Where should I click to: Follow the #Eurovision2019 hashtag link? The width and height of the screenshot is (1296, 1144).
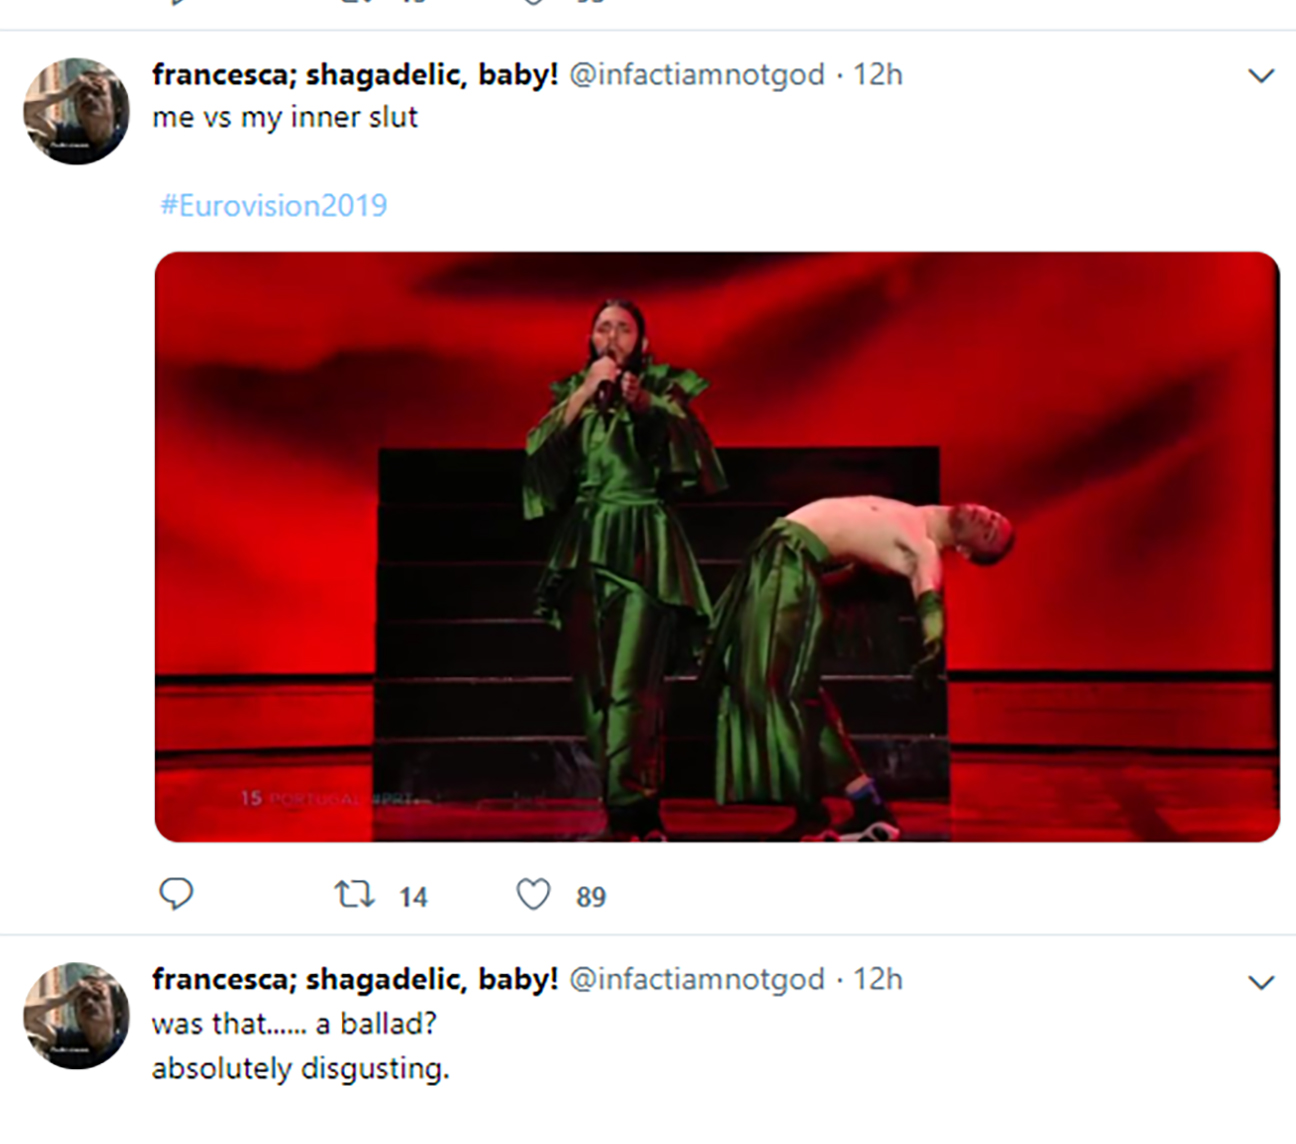tap(274, 206)
